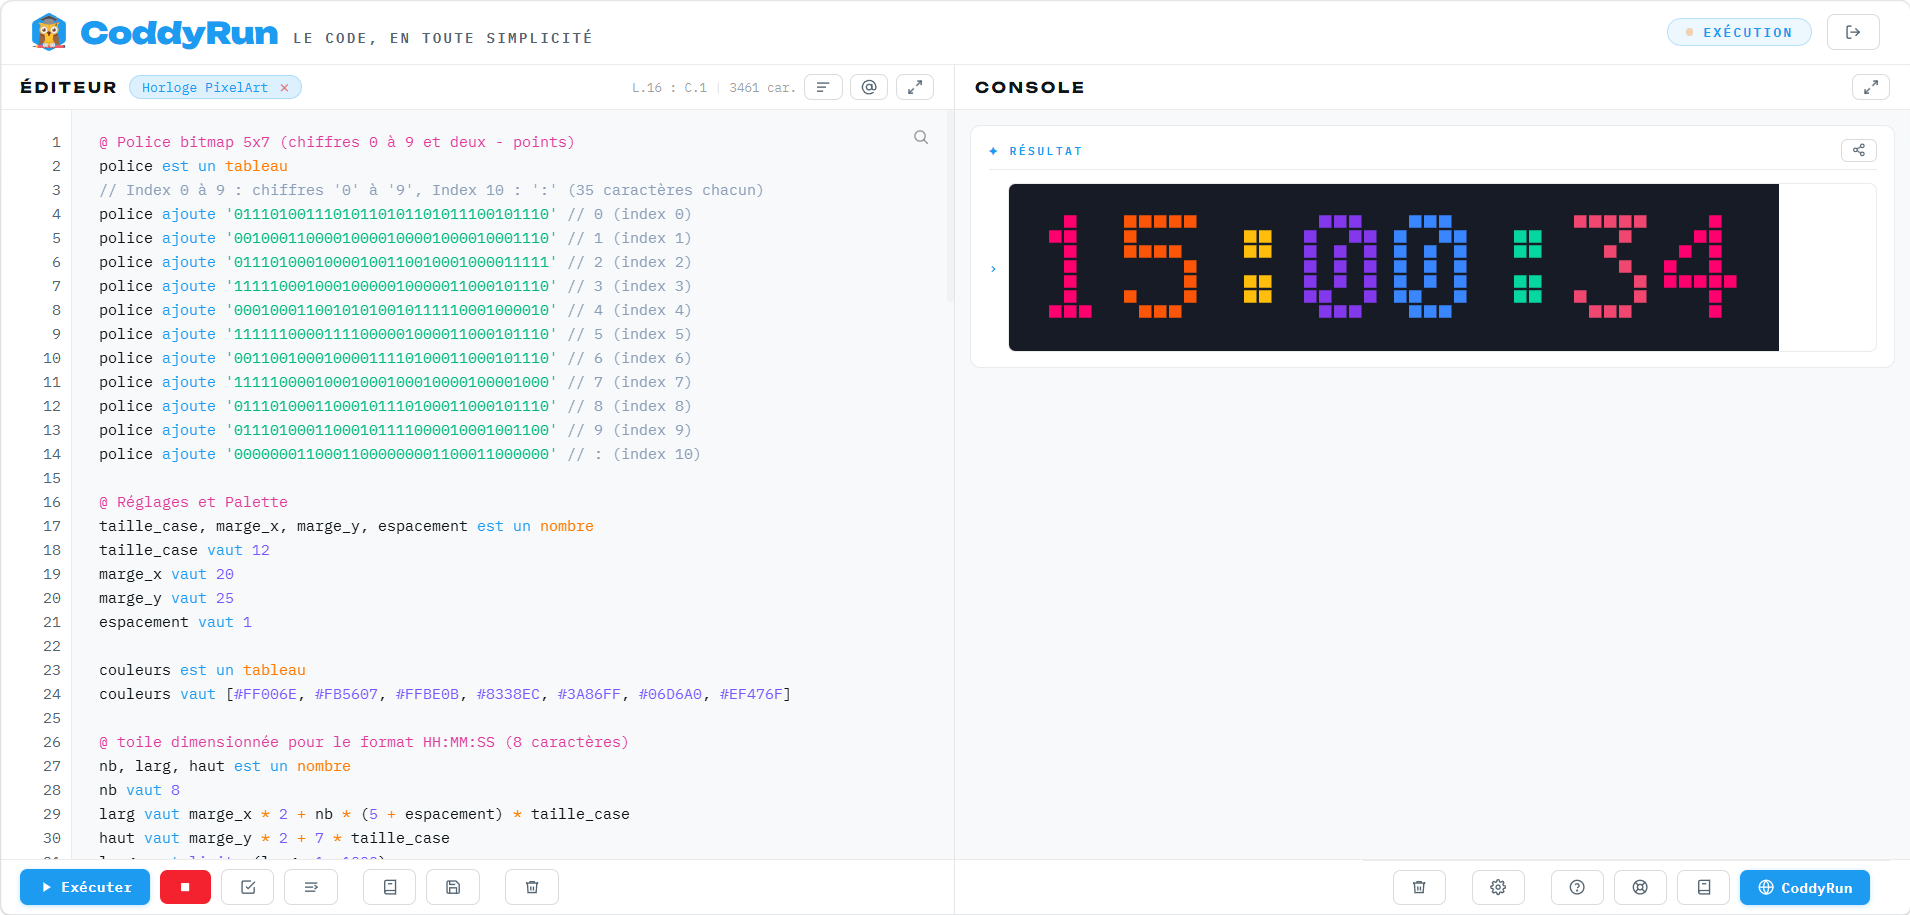
Task: Open console settings gear icon
Action: (1498, 887)
